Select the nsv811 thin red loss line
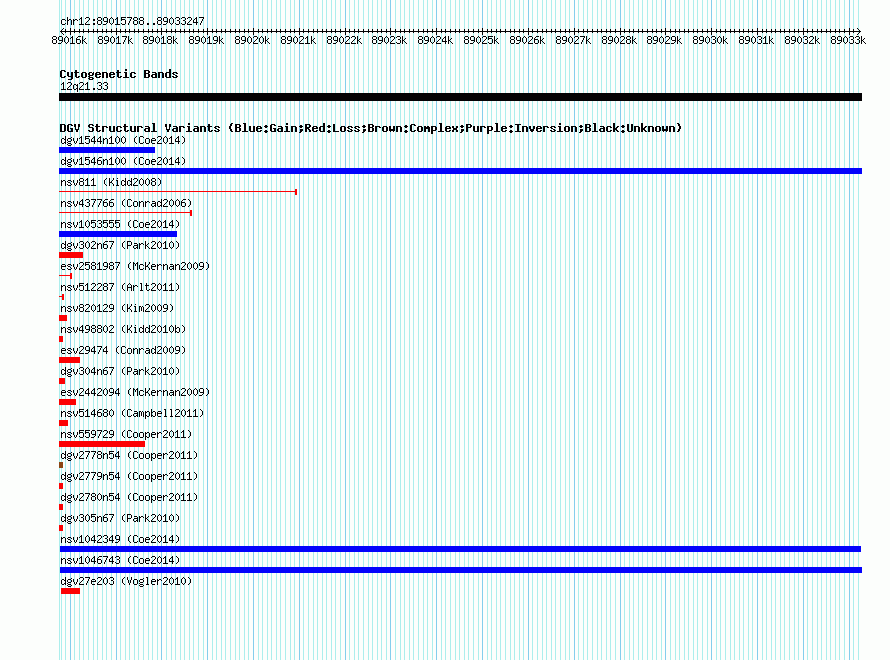The image size is (890, 660). 178,192
